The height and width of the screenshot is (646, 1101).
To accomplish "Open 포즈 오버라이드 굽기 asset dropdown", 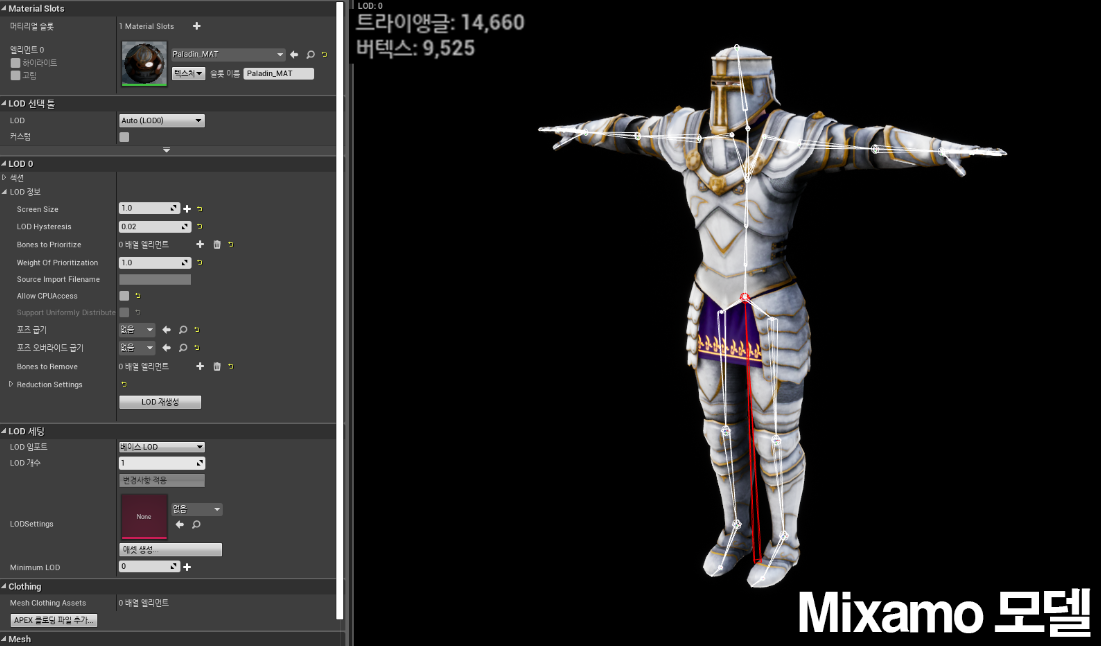I will pyautogui.click(x=137, y=348).
